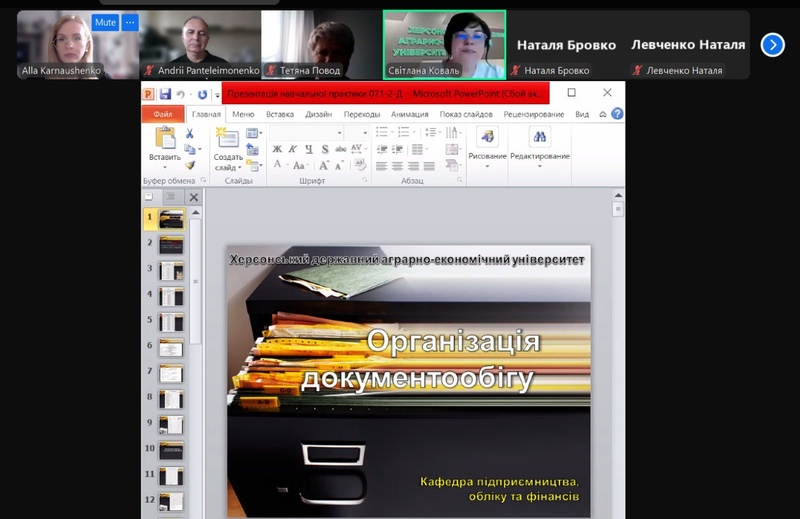800x519 pixels.
Task: Click the Undo arrow icon
Action: pyautogui.click(x=180, y=94)
